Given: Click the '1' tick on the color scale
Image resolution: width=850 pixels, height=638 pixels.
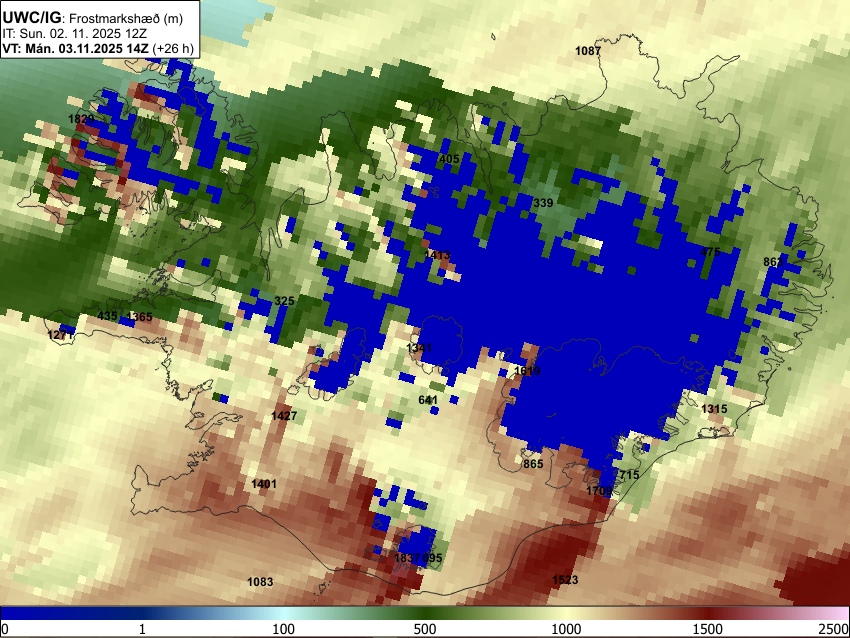Looking at the screenshot, I should (x=142, y=629).
